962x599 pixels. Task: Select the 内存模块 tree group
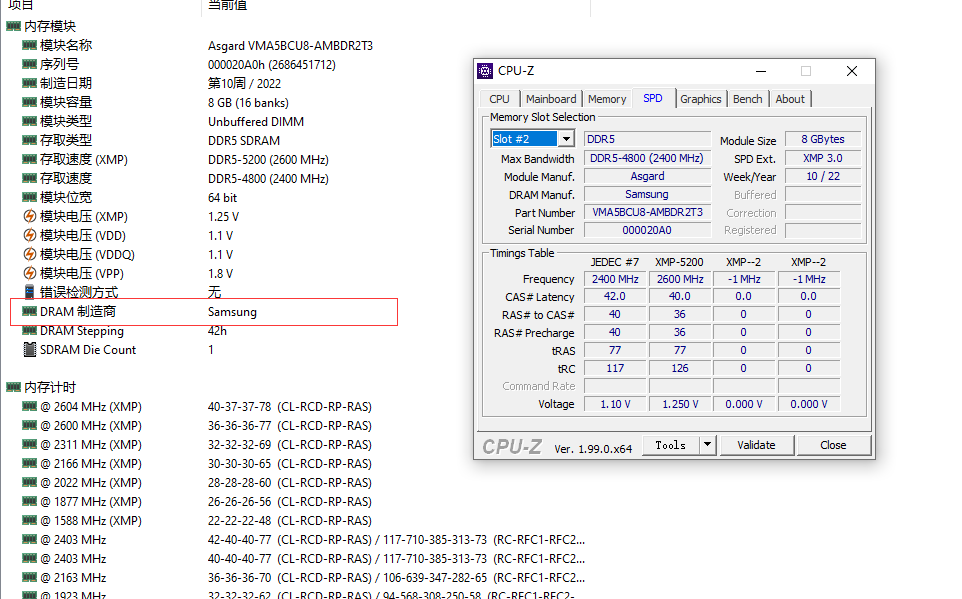pos(50,26)
